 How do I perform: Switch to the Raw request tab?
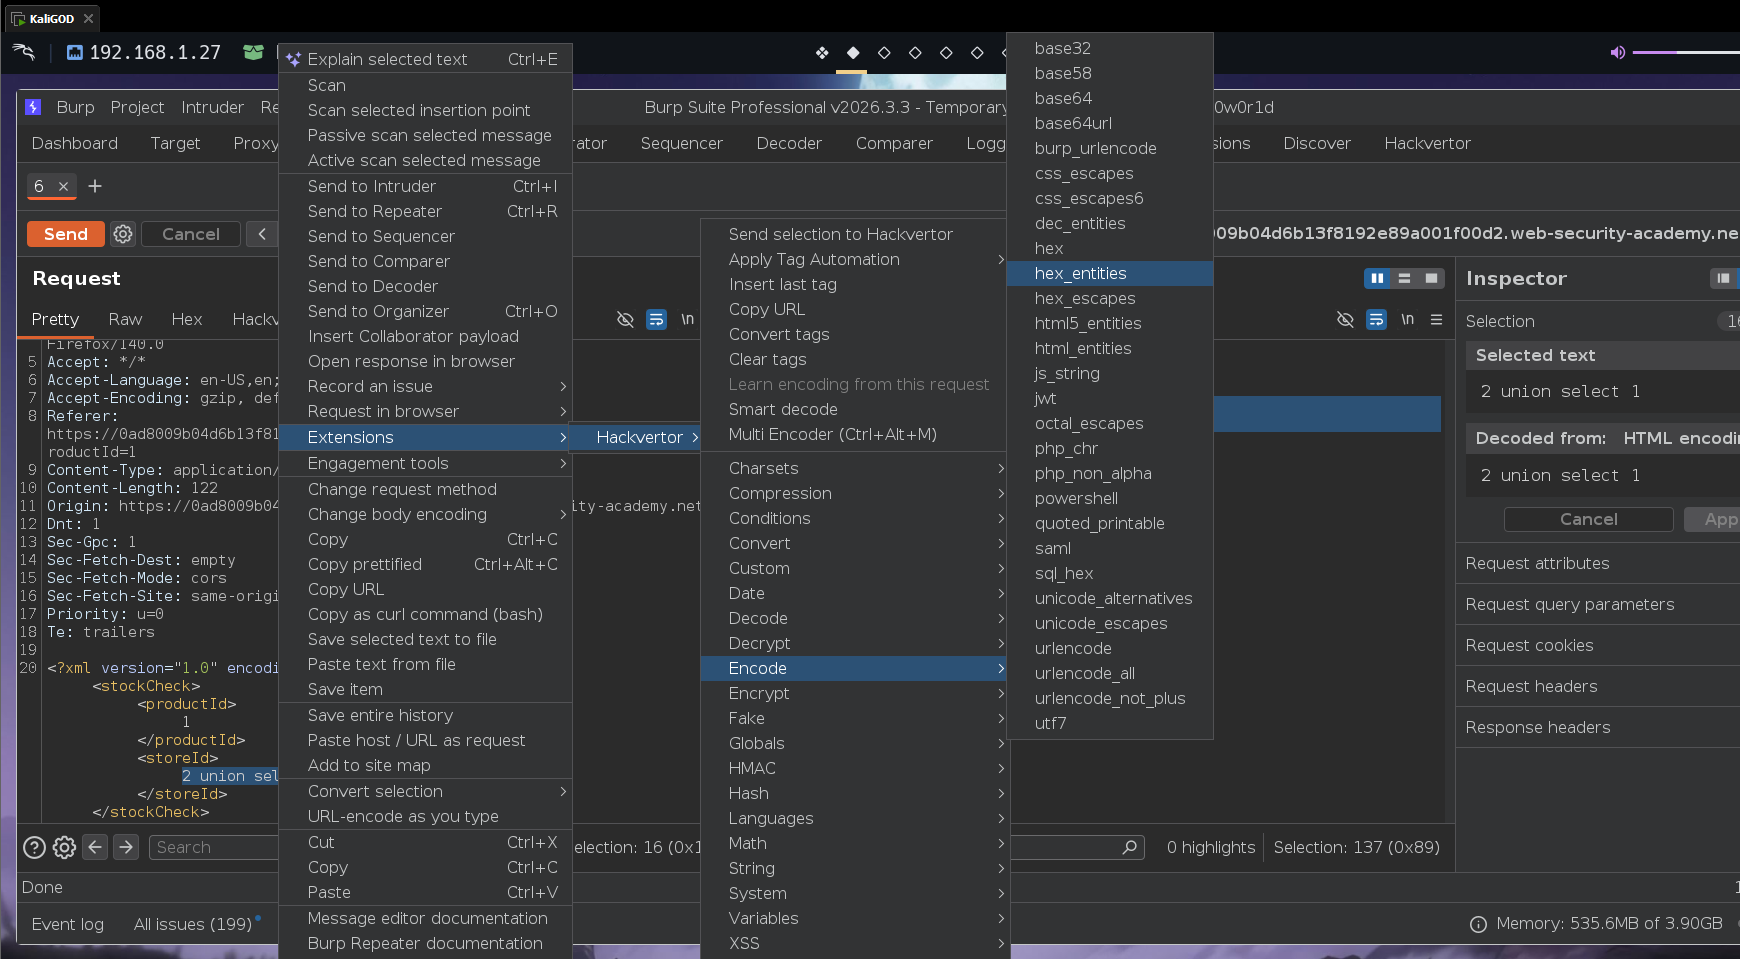pos(125,319)
